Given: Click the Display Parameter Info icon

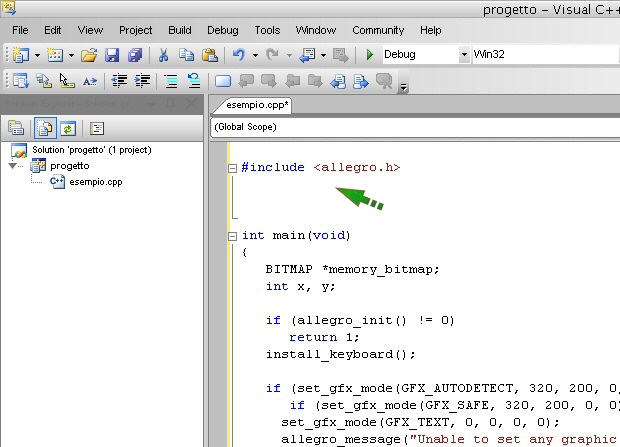Looking at the screenshot, I should [x=44, y=81].
